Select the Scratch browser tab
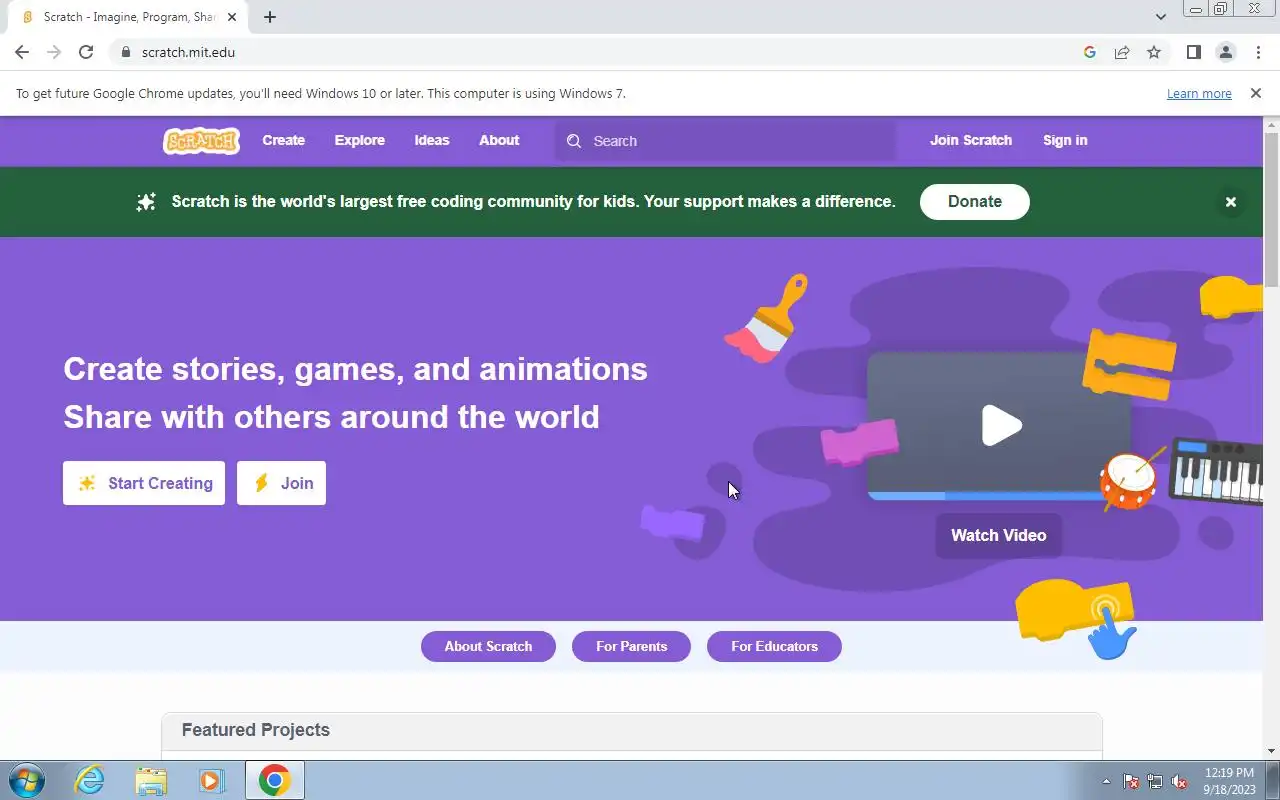 click(x=126, y=17)
